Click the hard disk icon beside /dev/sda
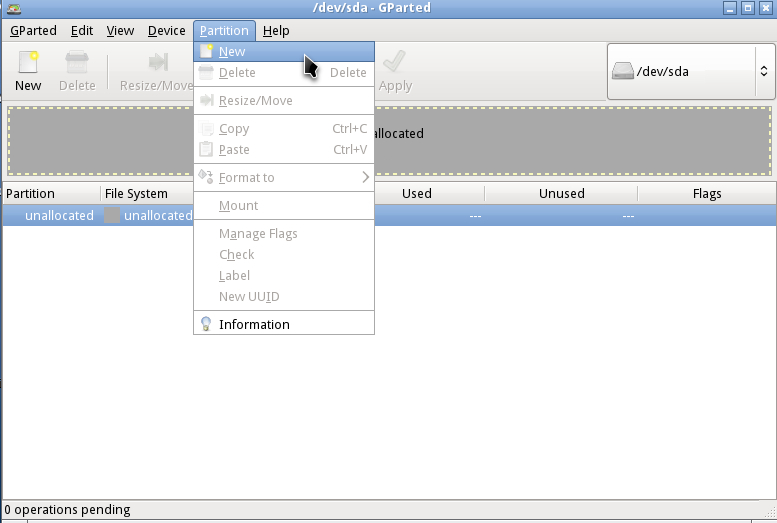Viewport: 777px width, 523px height. coord(622,71)
